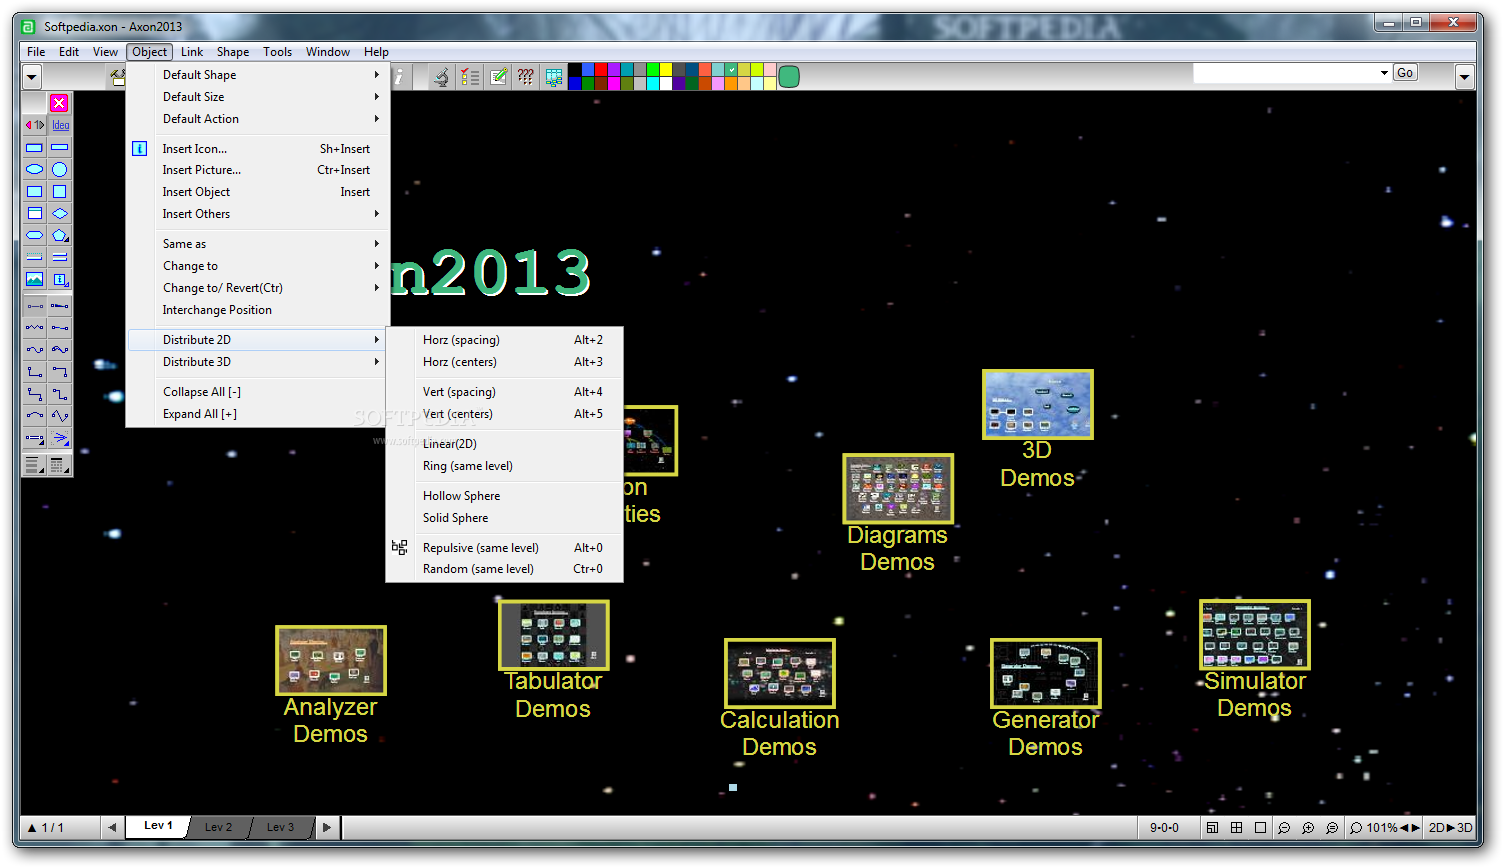Pick the cyan color swatch
Image resolution: width=1504 pixels, height=868 pixels.
[653, 83]
